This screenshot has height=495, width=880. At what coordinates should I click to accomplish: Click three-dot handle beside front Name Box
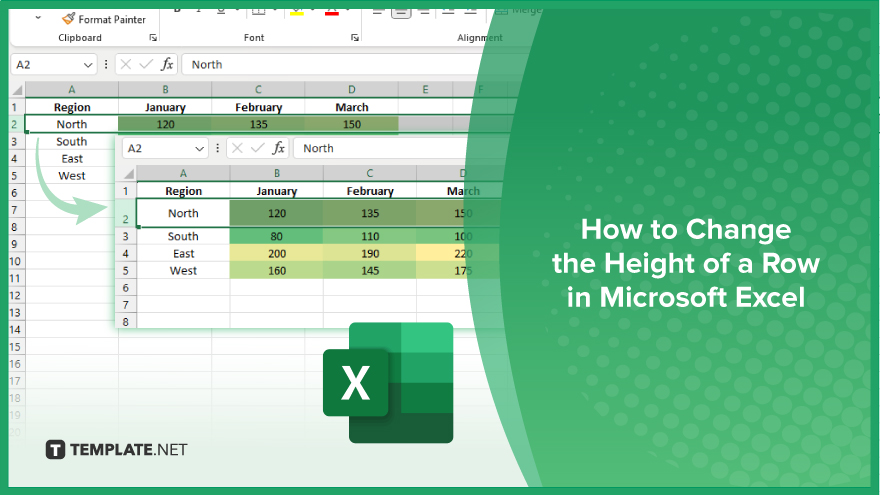pos(217,148)
